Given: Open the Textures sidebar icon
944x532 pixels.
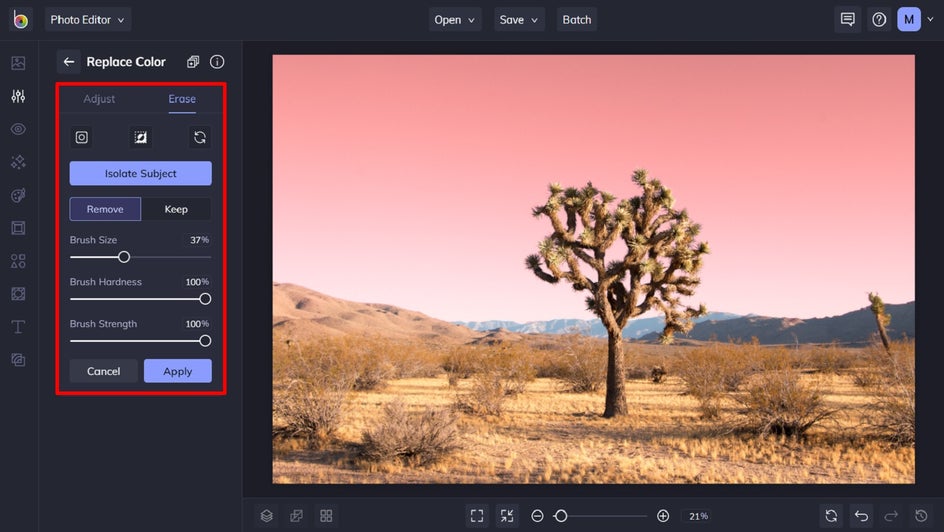Looking at the screenshot, I should [18, 360].
